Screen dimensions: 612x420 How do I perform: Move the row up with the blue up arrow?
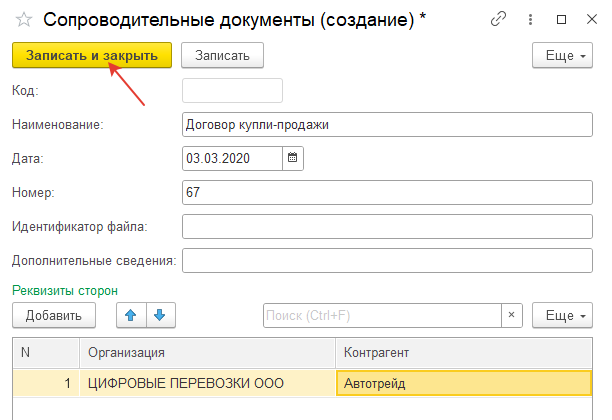pyautogui.click(x=131, y=315)
